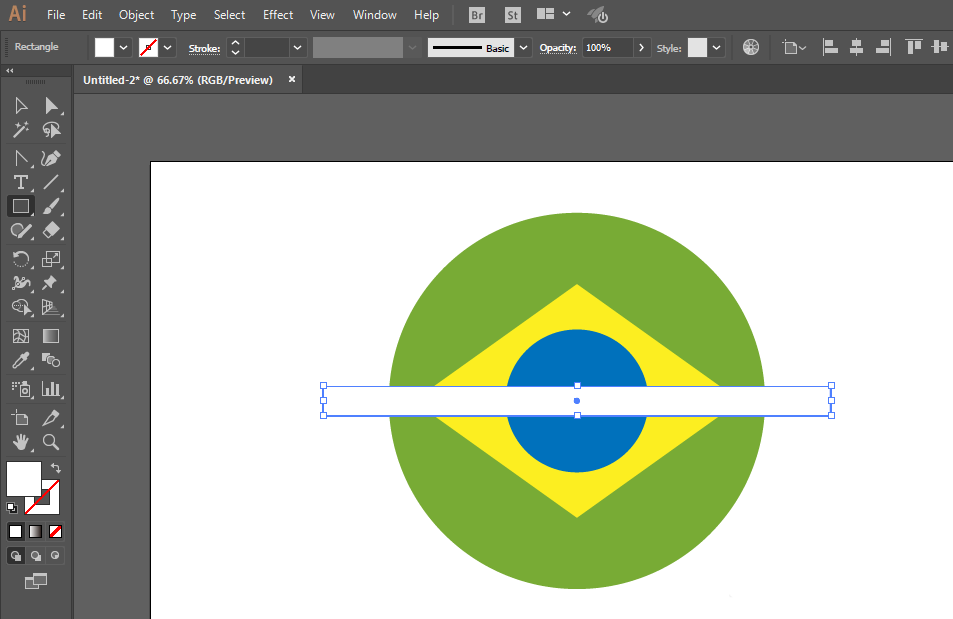Select the Rectangle tool in the toolbox
Viewport: 953px width, 619px height.
[21, 206]
